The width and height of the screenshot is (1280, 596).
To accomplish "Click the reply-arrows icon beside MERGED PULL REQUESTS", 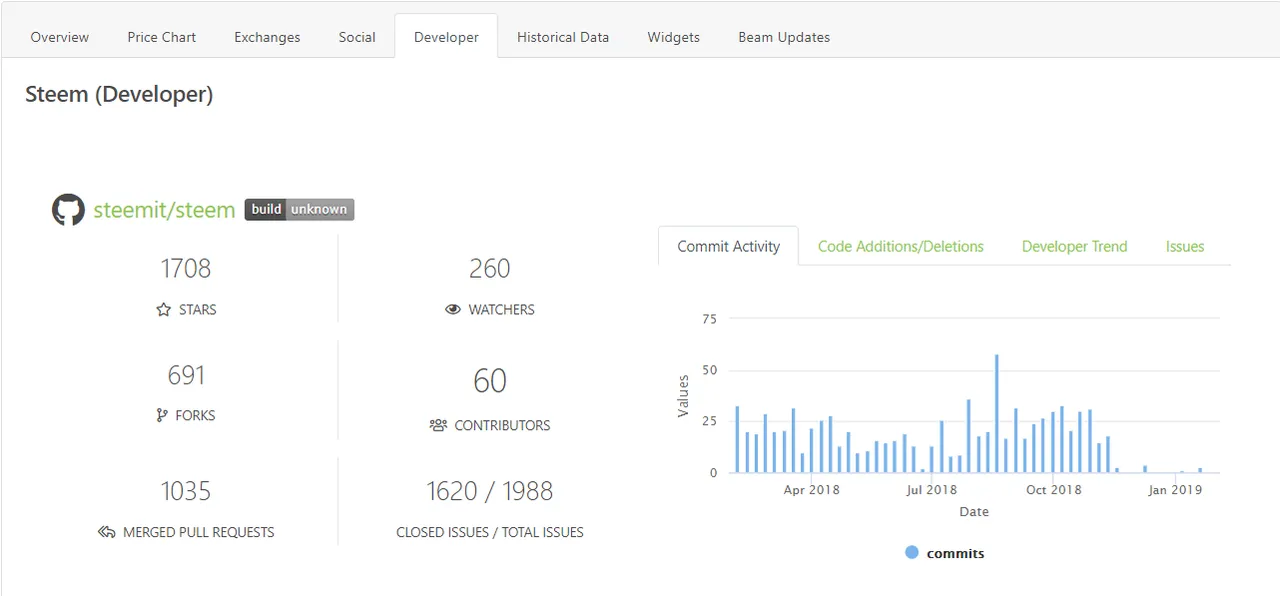I will pos(107,532).
